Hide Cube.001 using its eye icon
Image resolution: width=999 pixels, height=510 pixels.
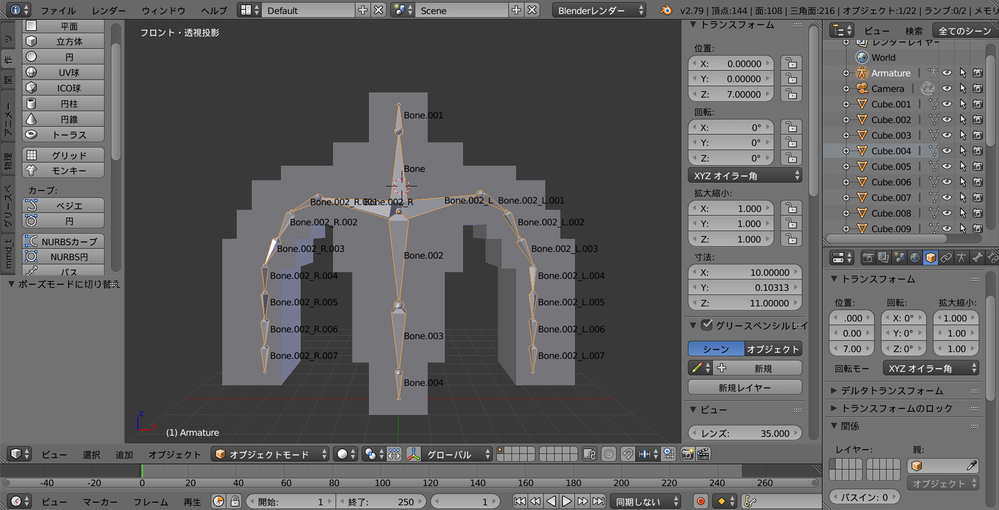pyautogui.click(x=946, y=104)
